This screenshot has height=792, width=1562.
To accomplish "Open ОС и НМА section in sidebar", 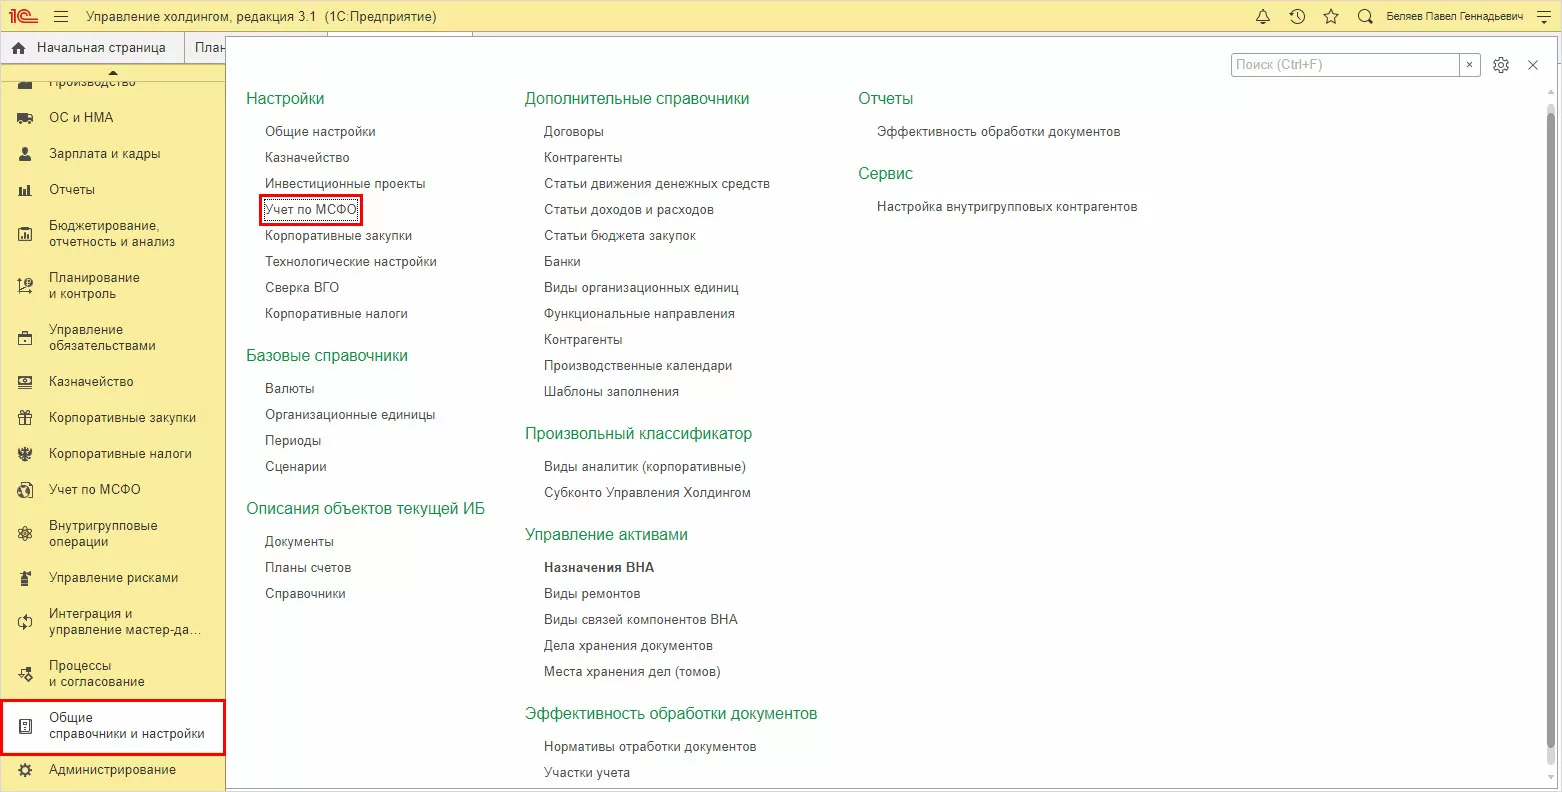I will (x=113, y=117).
